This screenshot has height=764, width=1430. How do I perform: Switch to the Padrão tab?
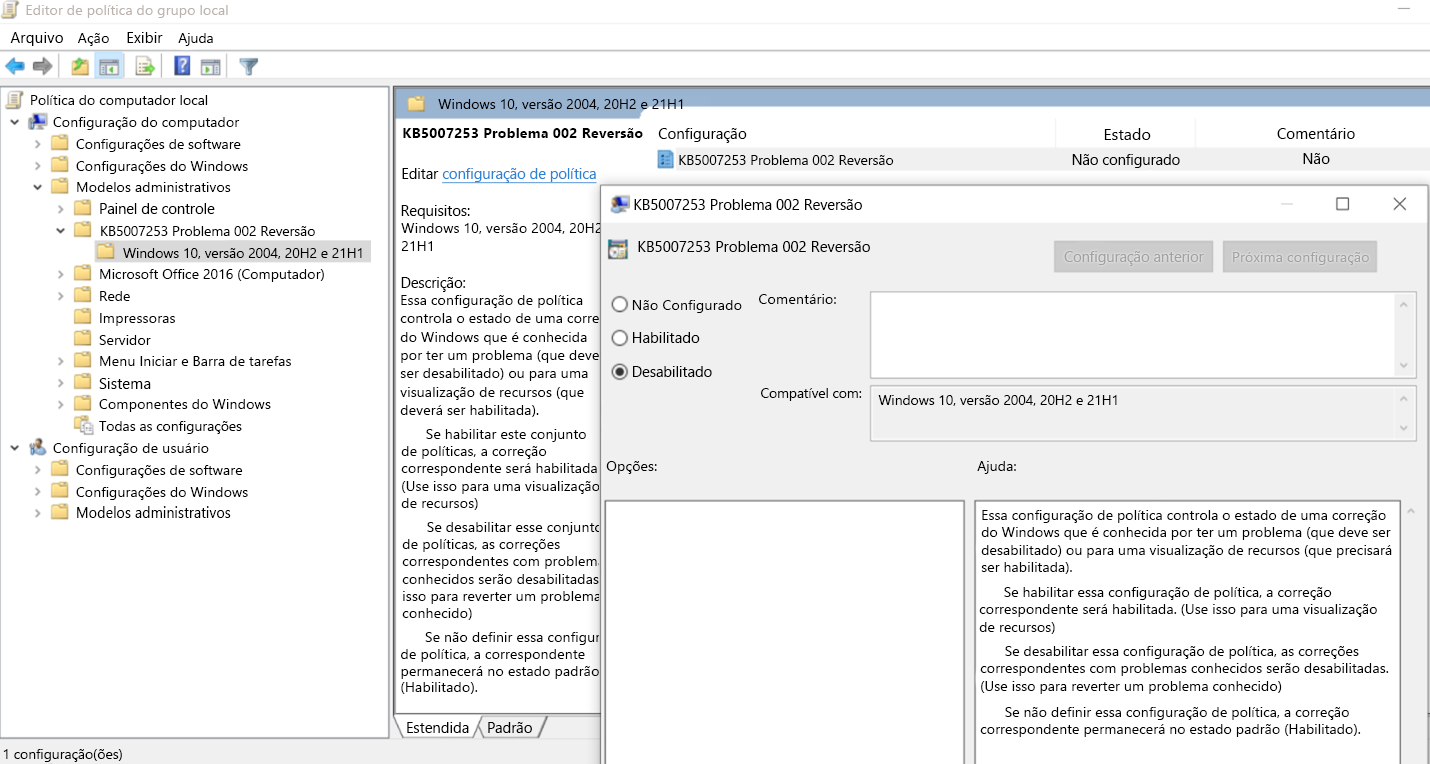[x=510, y=728]
